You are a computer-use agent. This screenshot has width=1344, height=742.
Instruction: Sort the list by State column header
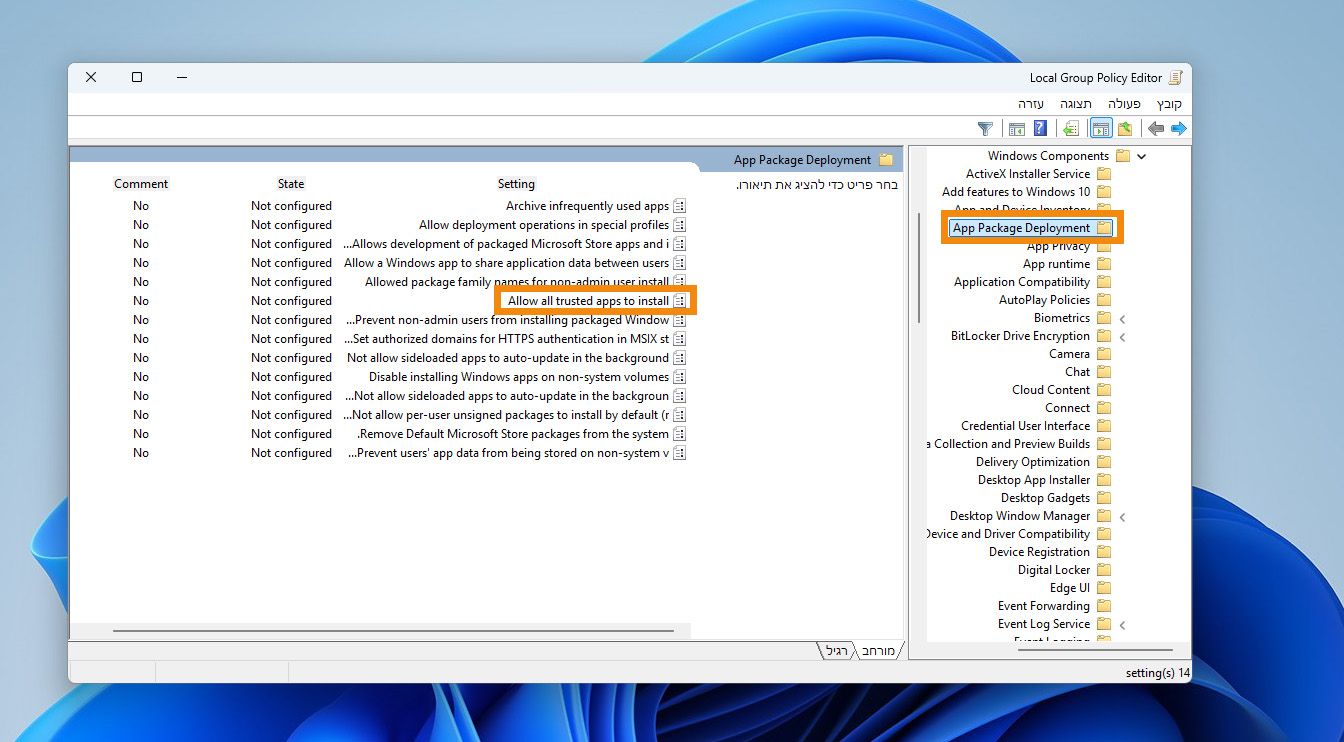(291, 184)
